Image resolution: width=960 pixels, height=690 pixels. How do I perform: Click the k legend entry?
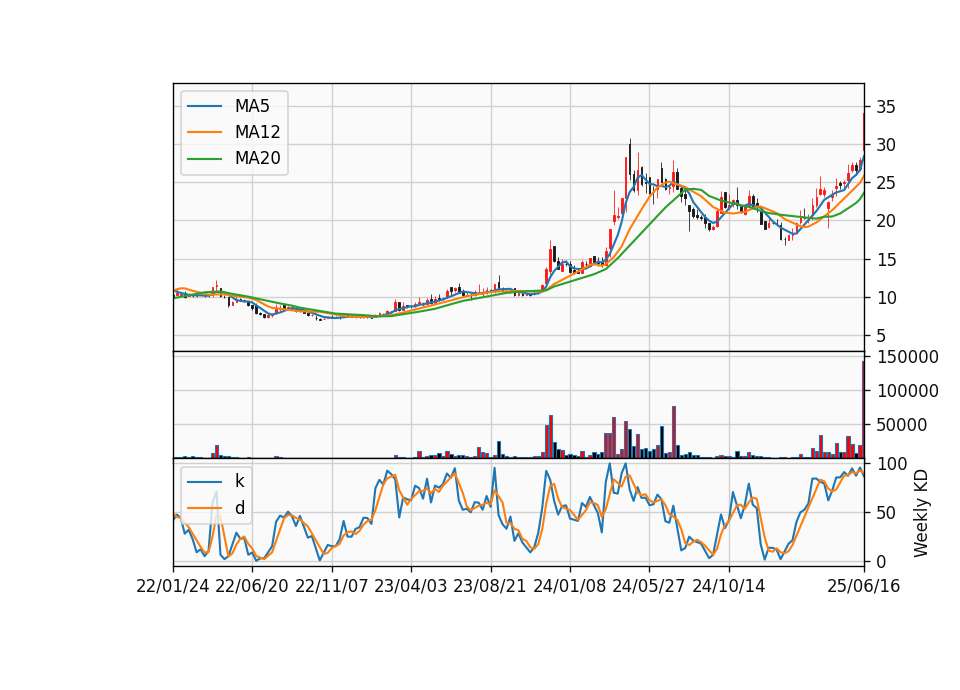216,481
